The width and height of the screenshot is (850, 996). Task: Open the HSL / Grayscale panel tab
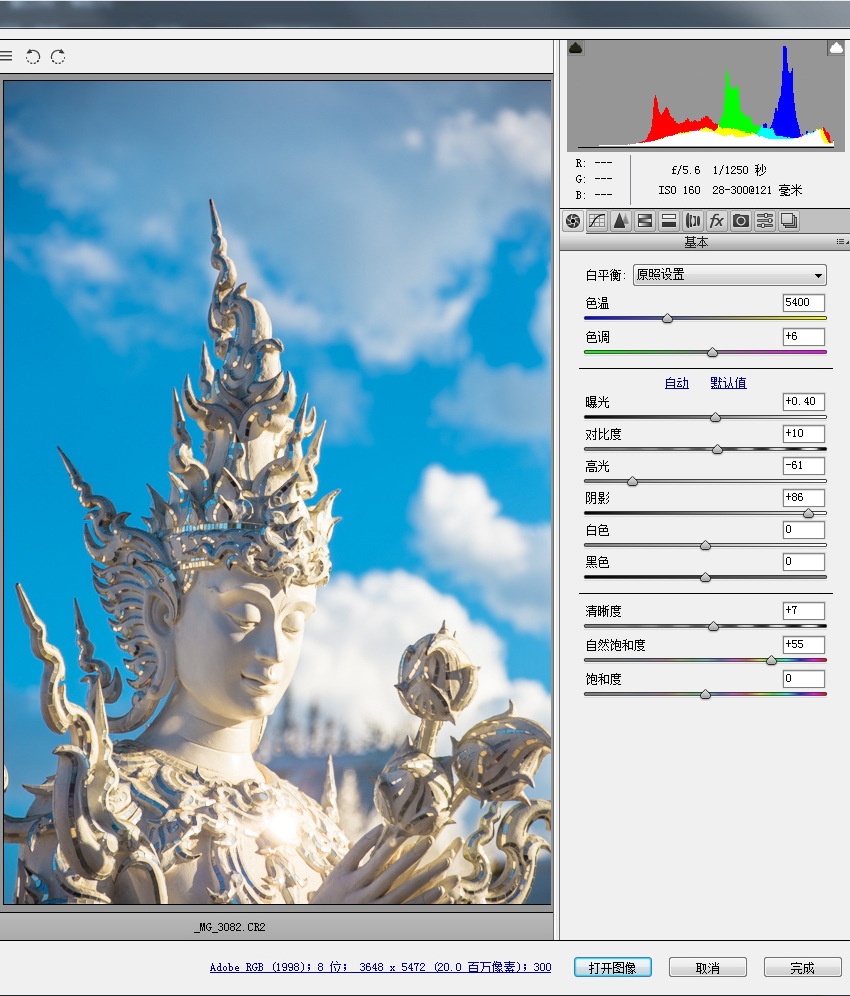coord(645,221)
